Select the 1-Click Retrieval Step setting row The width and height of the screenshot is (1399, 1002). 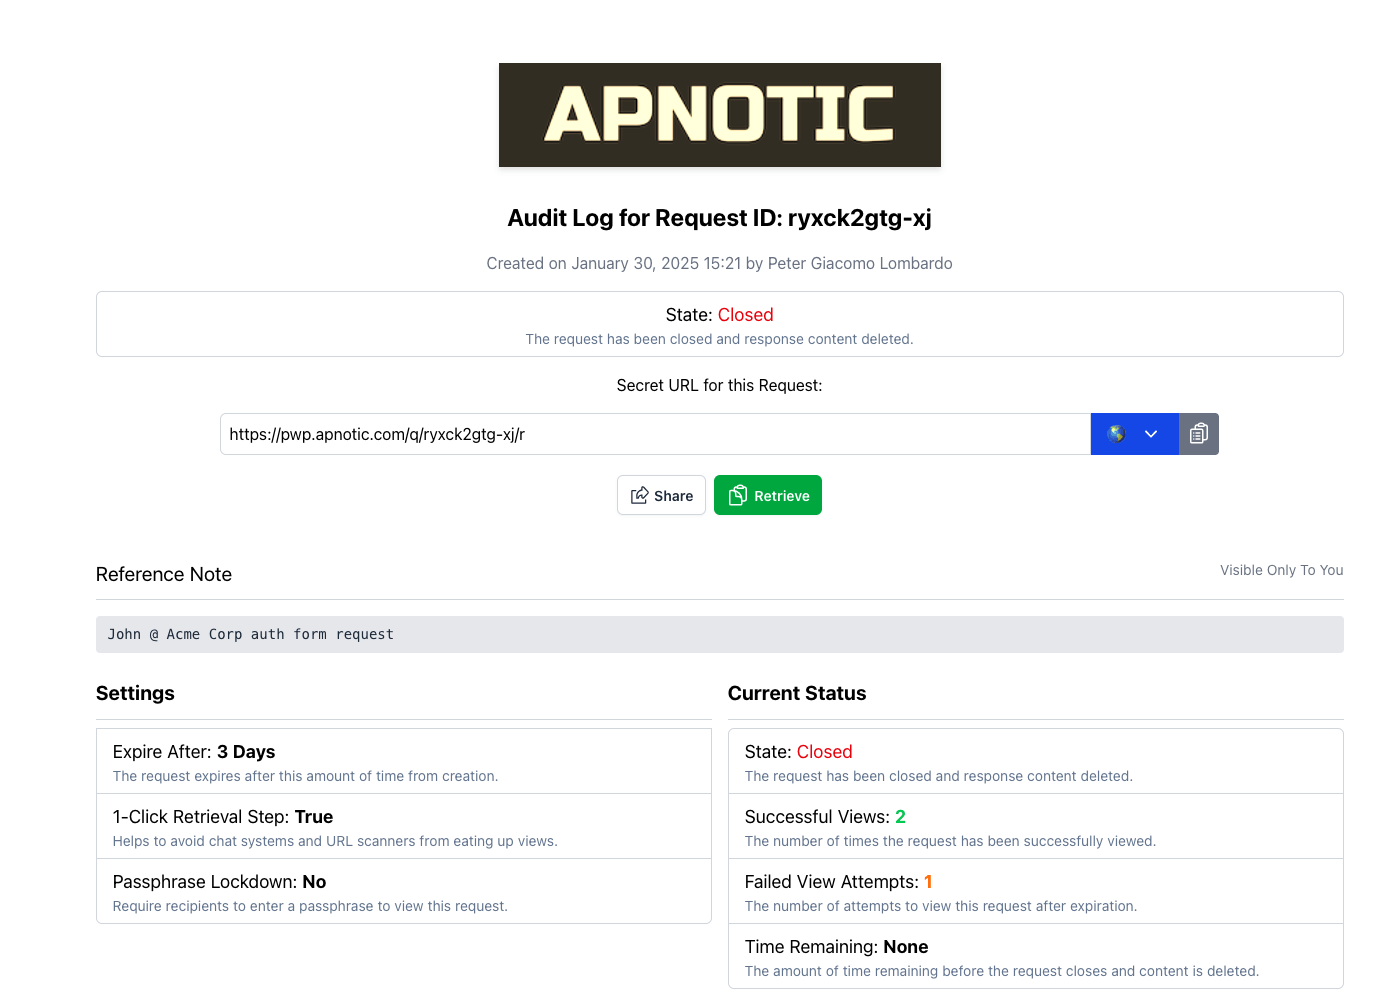coord(403,827)
